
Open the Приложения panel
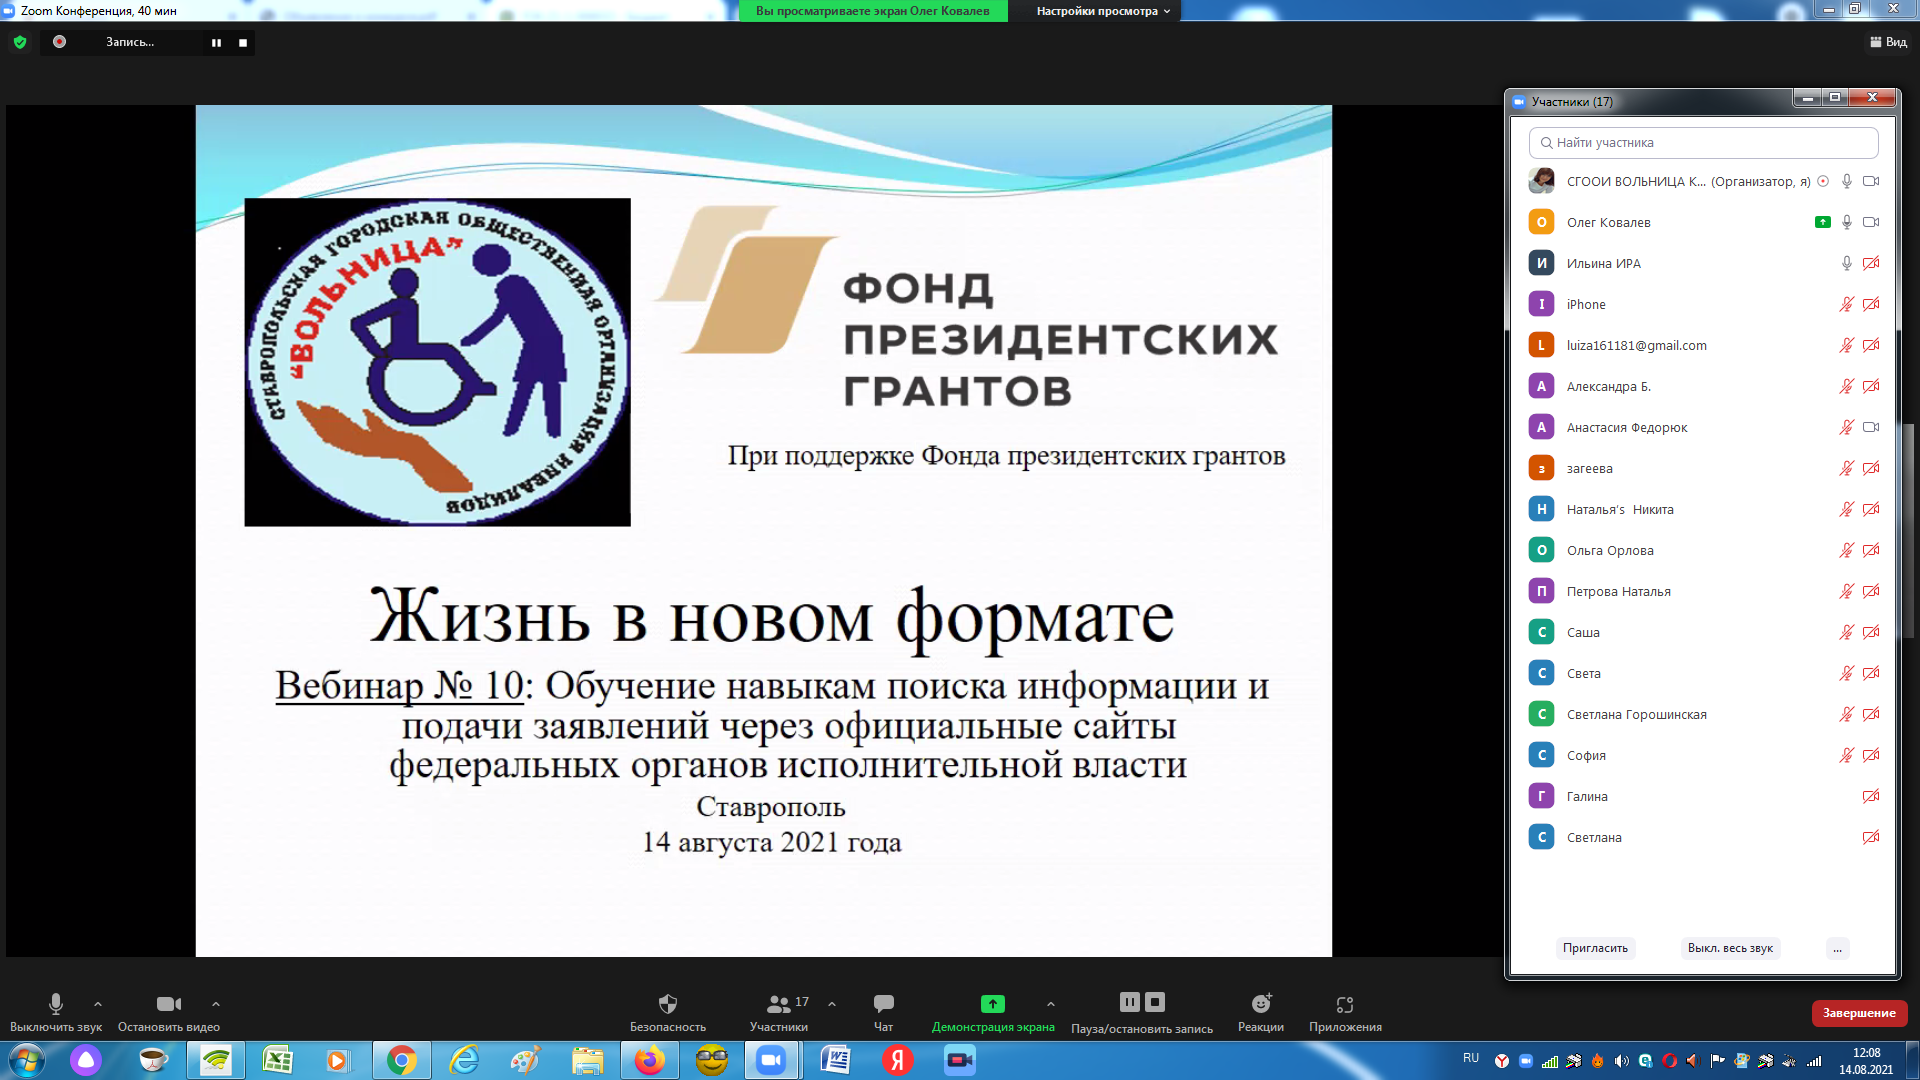click(x=1345, y=1012)
